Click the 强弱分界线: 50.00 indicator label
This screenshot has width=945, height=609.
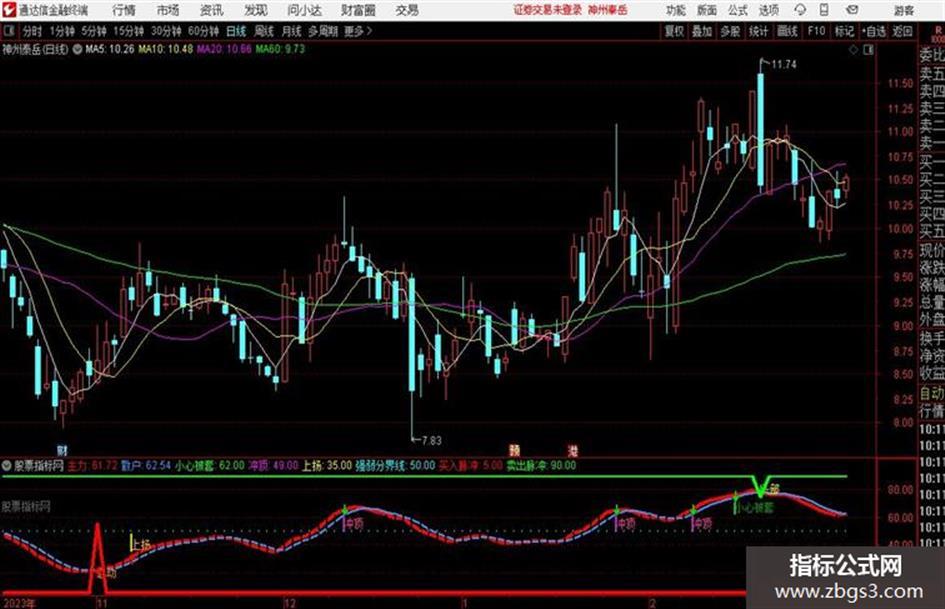coord(395,465)
